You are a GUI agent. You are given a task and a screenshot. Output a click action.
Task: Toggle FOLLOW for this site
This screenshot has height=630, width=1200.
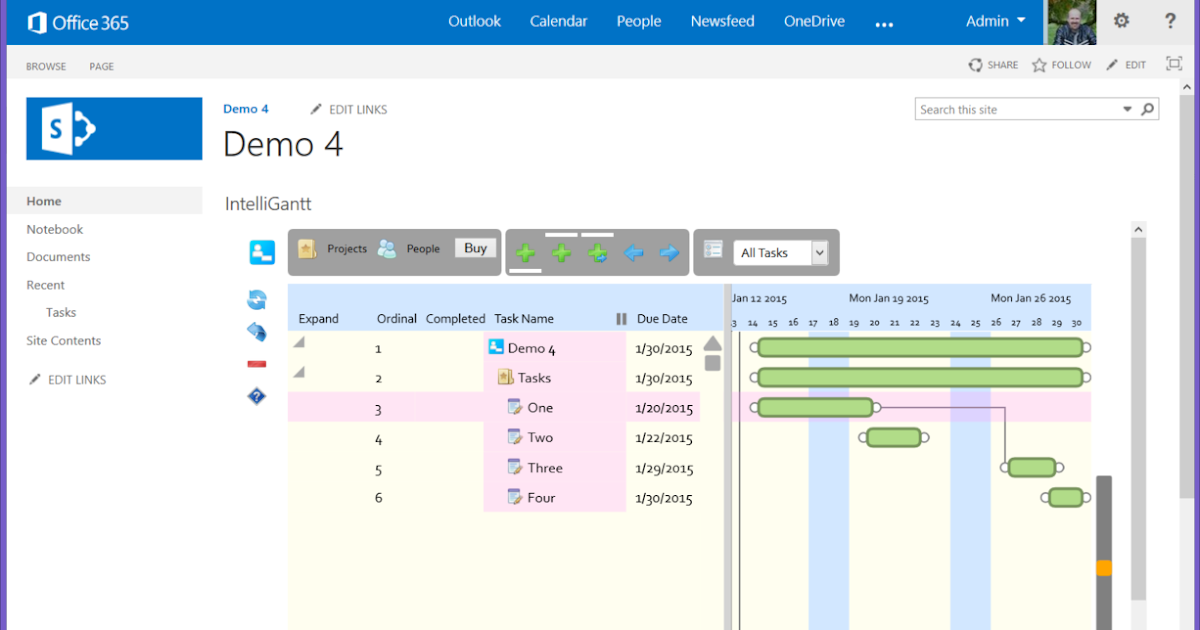[x=1061, y=64]
